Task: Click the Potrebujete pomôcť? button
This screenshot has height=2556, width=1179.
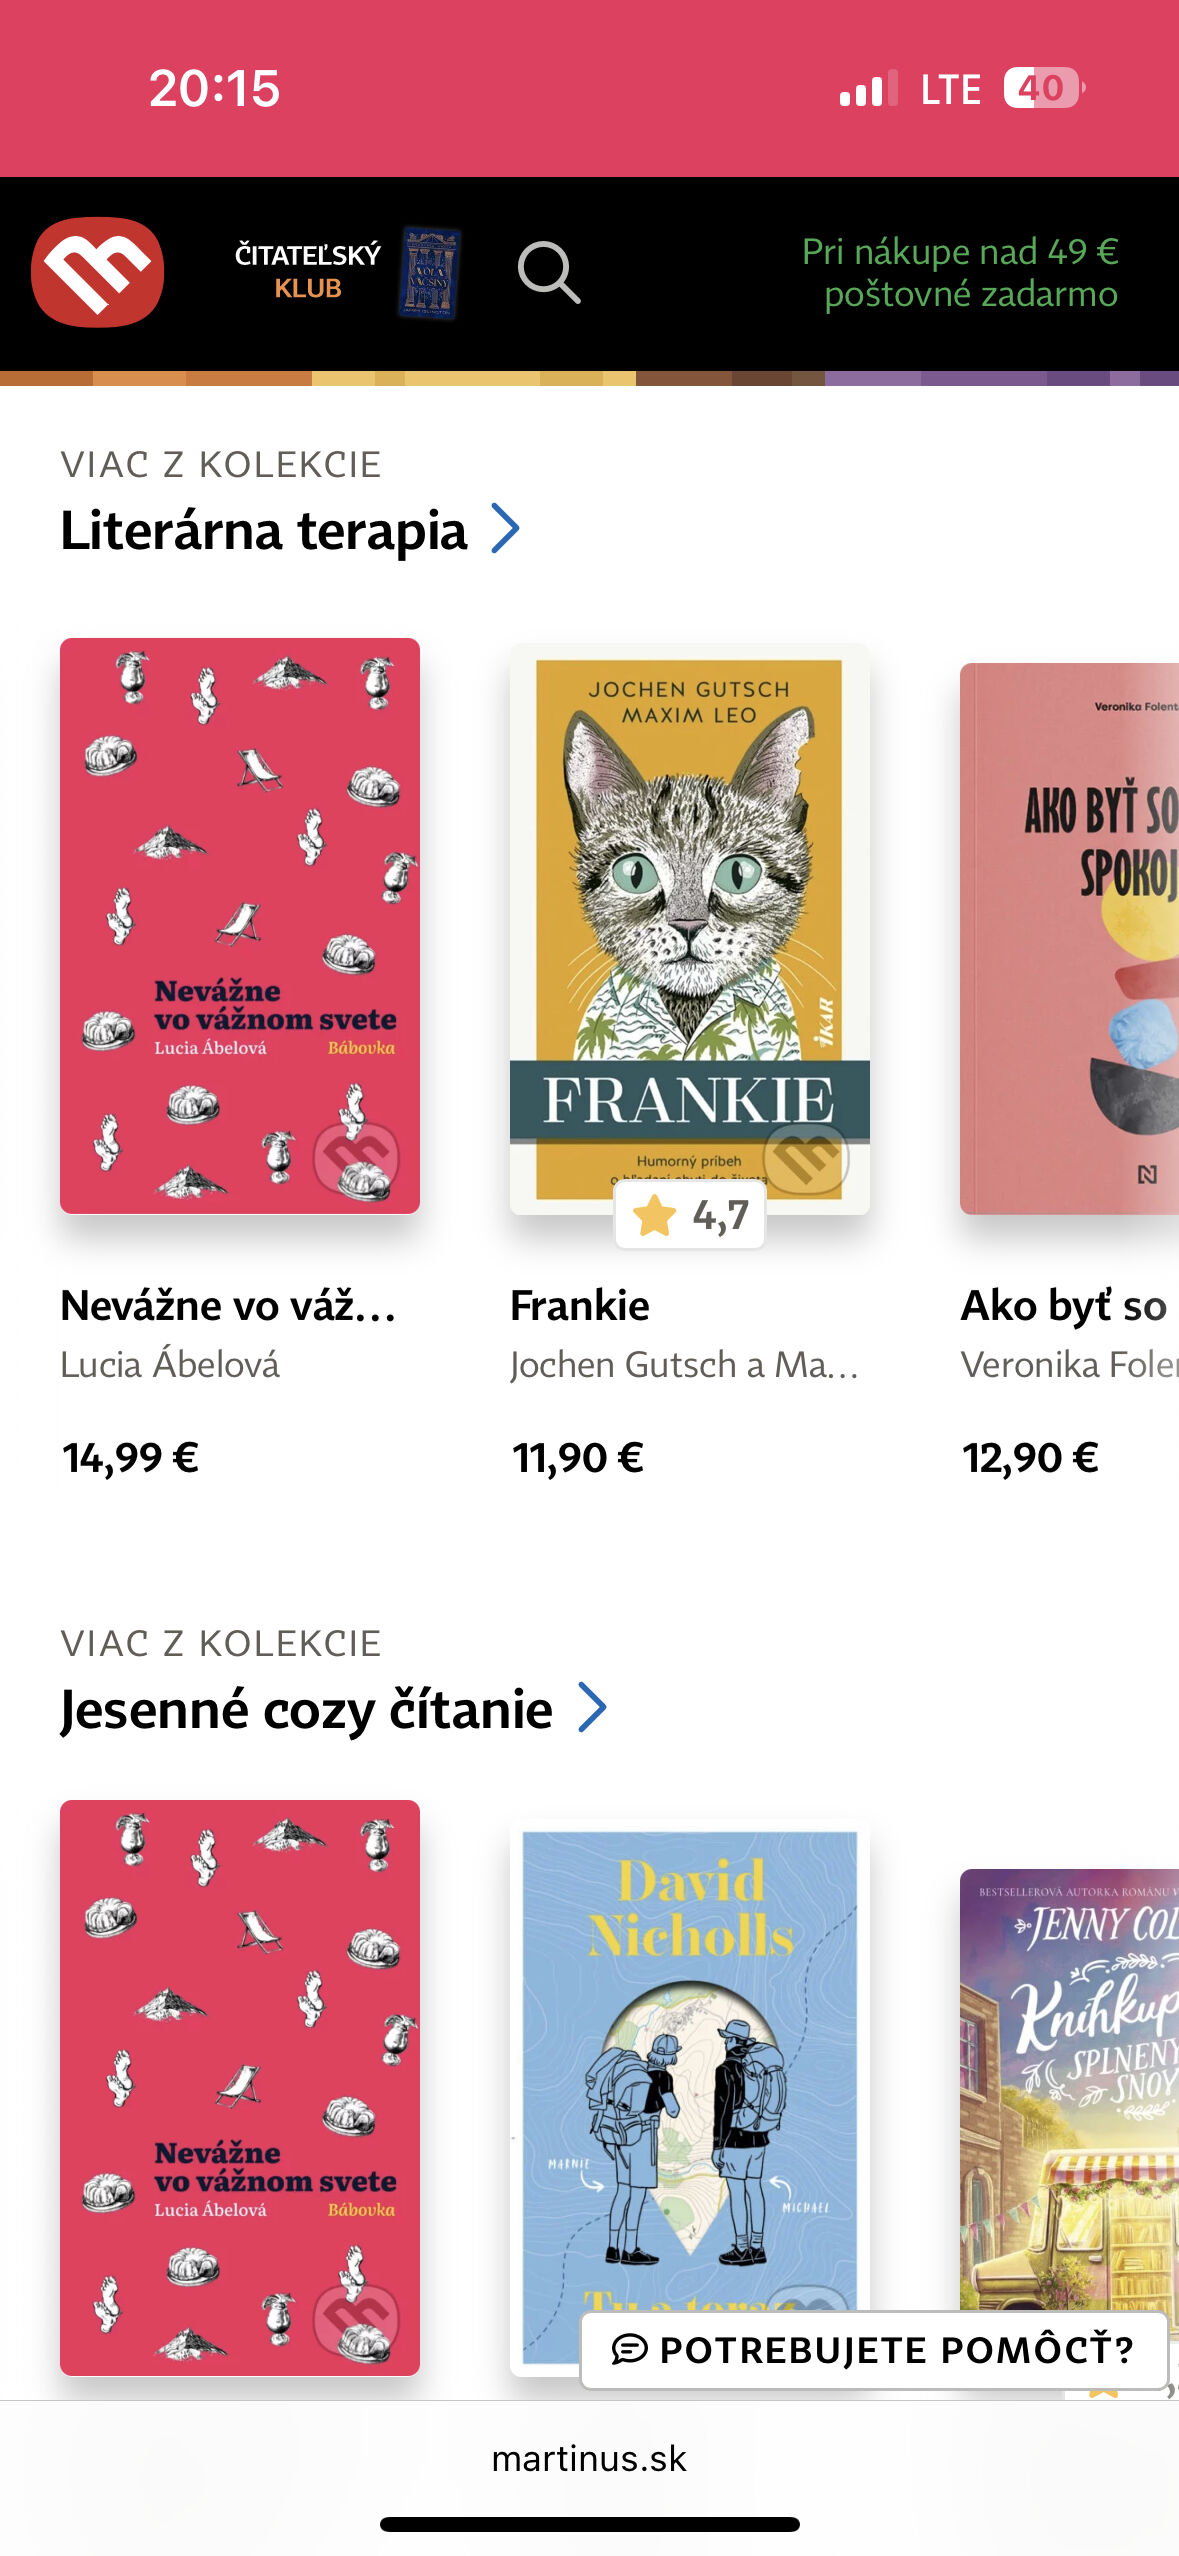Action: [874, 2349]
